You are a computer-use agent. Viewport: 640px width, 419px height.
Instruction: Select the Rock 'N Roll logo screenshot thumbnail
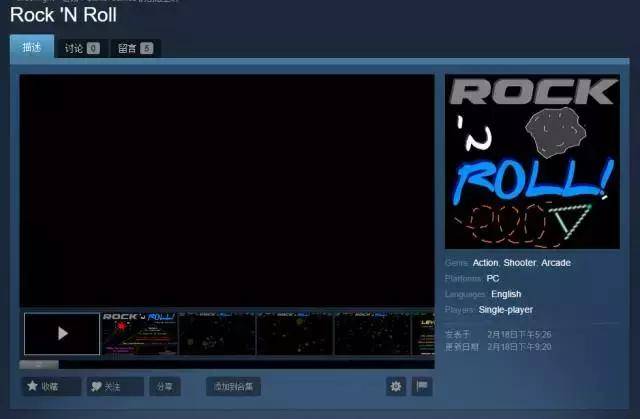[x=139, y=333]
